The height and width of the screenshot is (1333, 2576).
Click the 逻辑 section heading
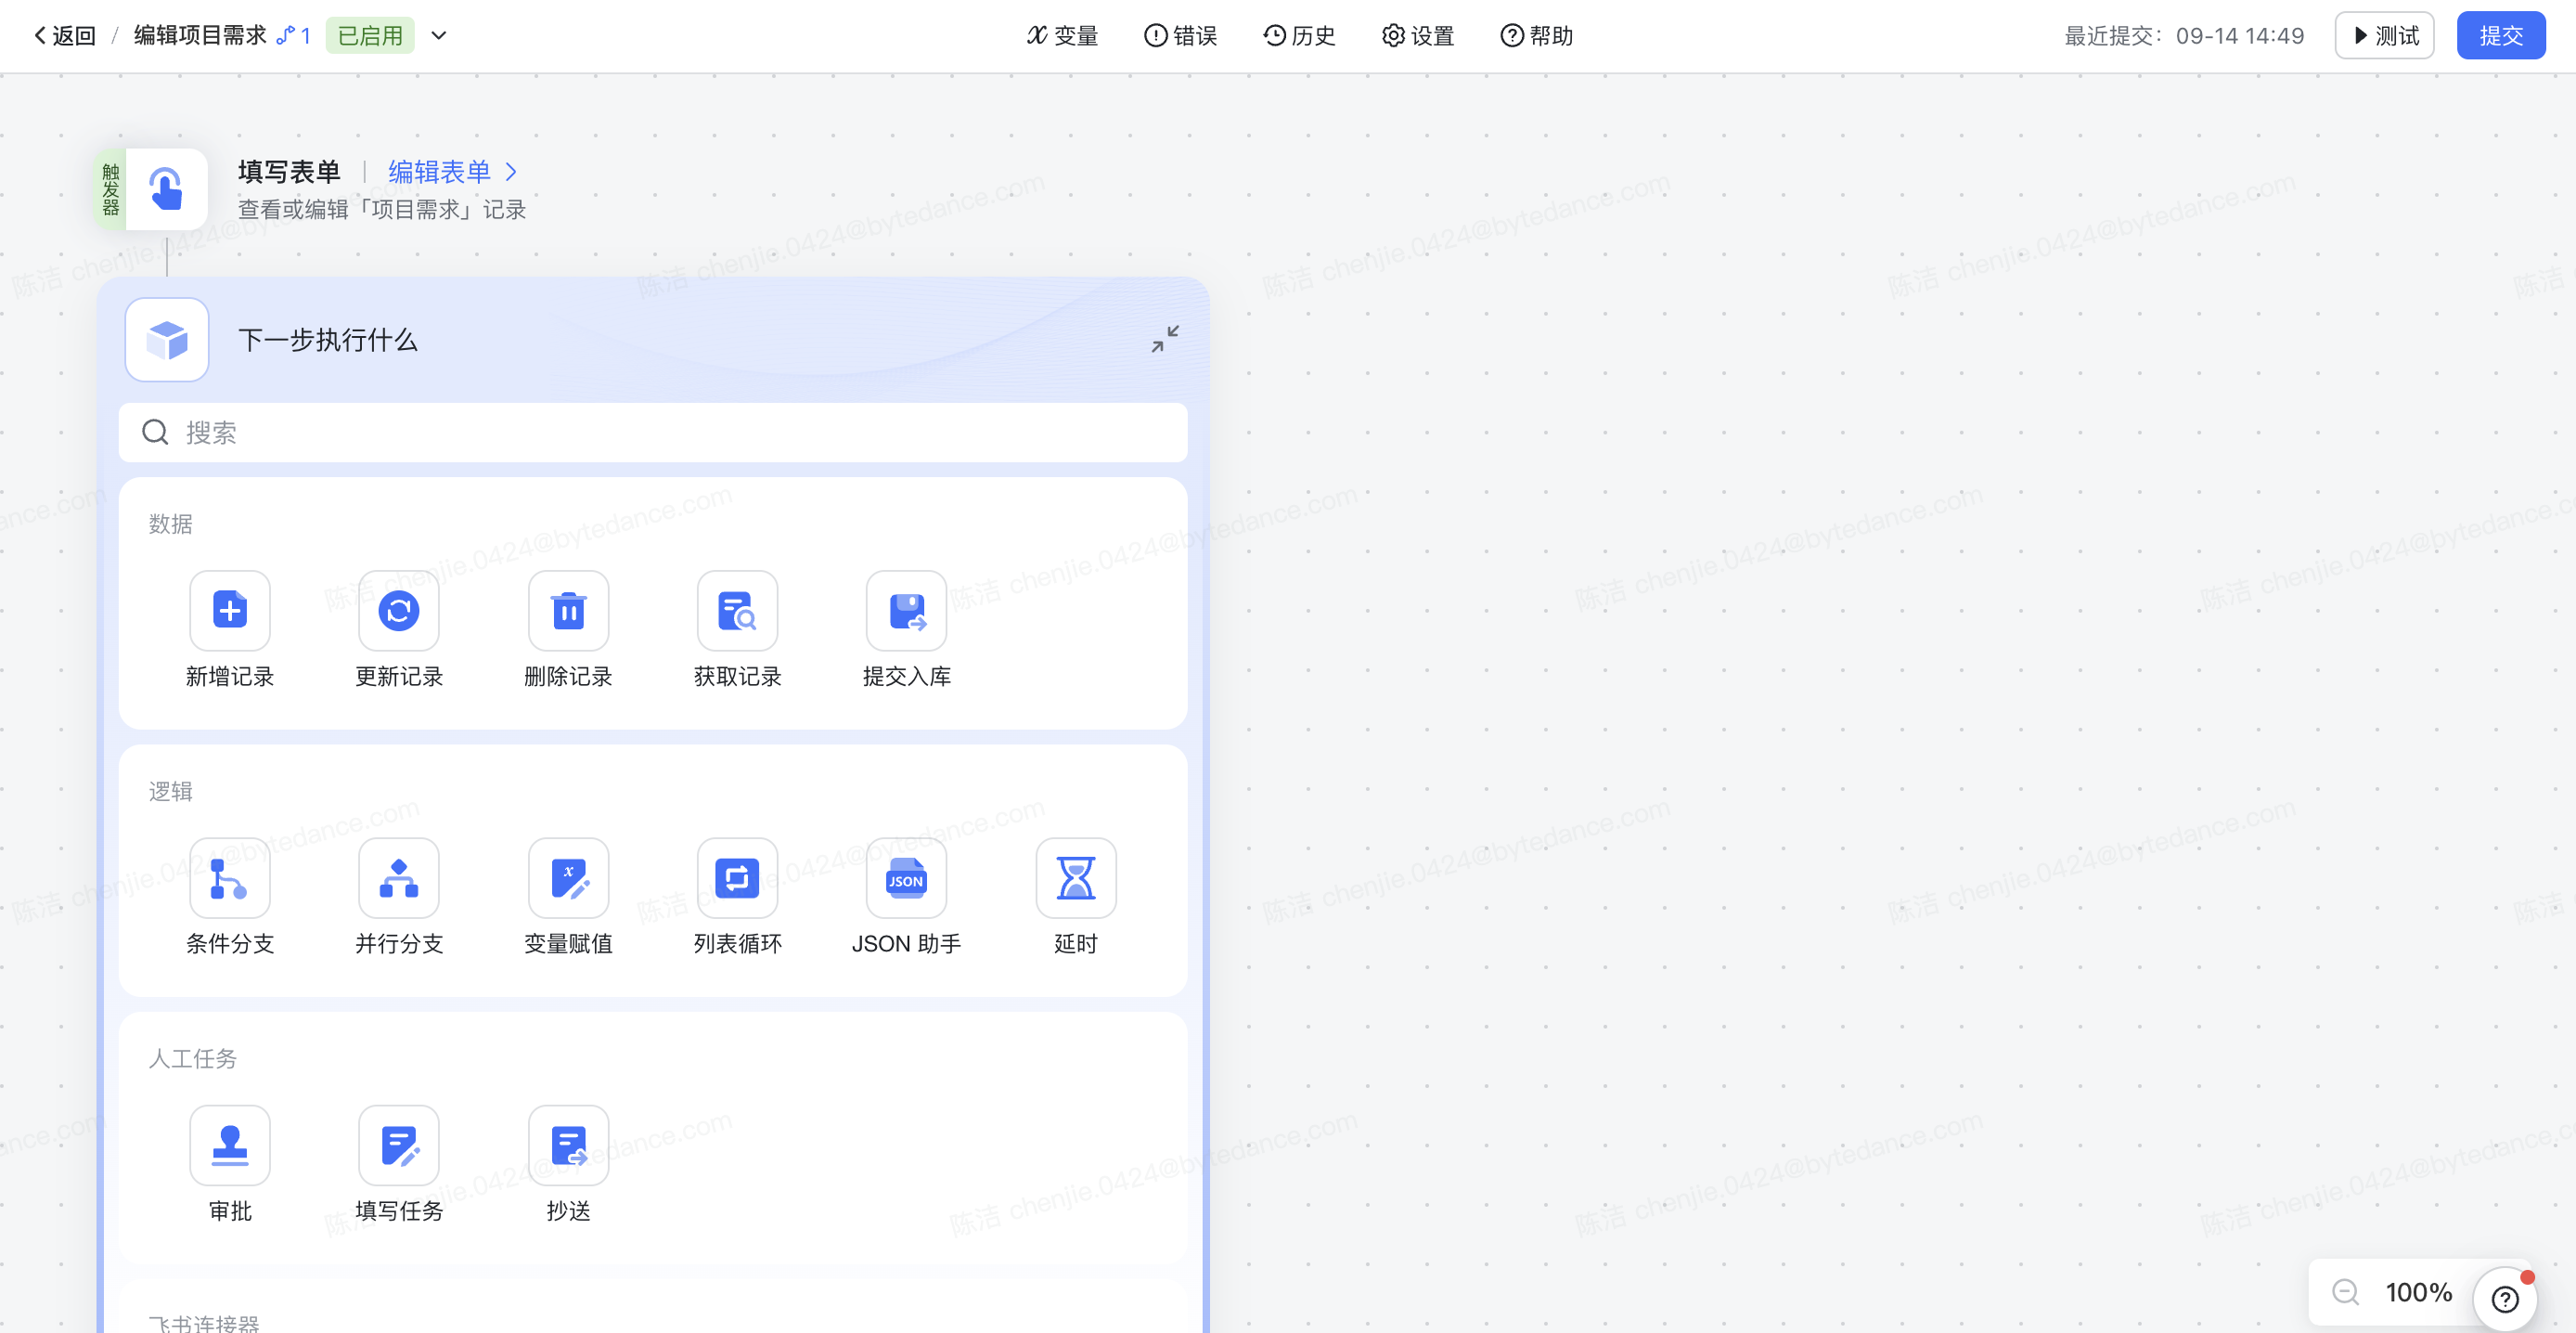(171, 791)
